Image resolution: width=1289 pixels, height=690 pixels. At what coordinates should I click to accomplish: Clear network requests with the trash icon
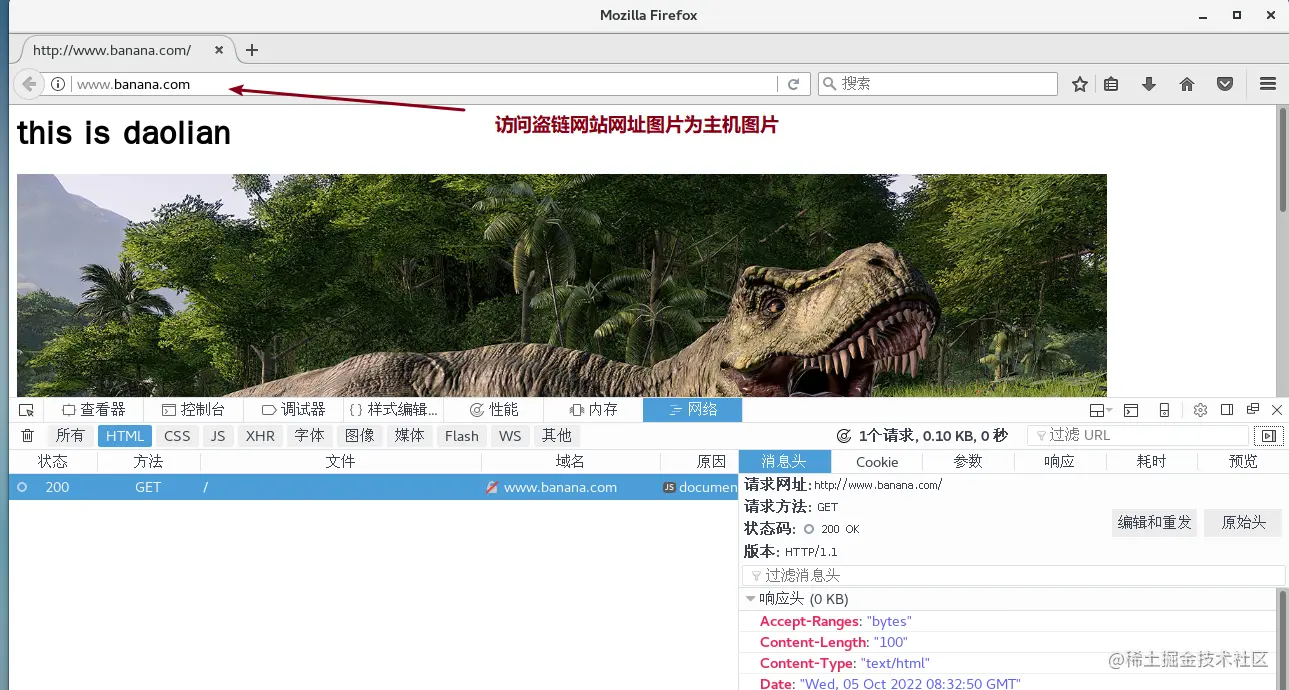pos(27,435)
